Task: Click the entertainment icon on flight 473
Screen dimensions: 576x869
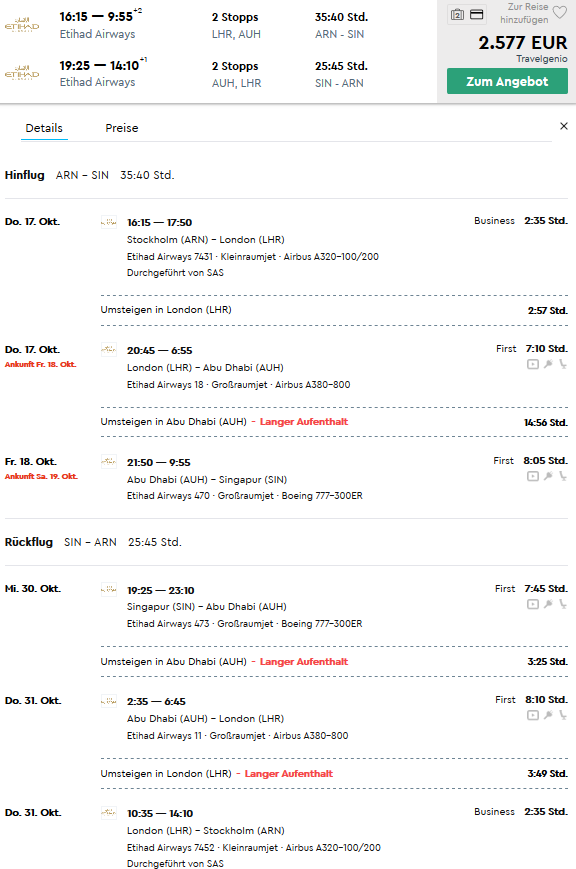Action: [x=533, y=604]
